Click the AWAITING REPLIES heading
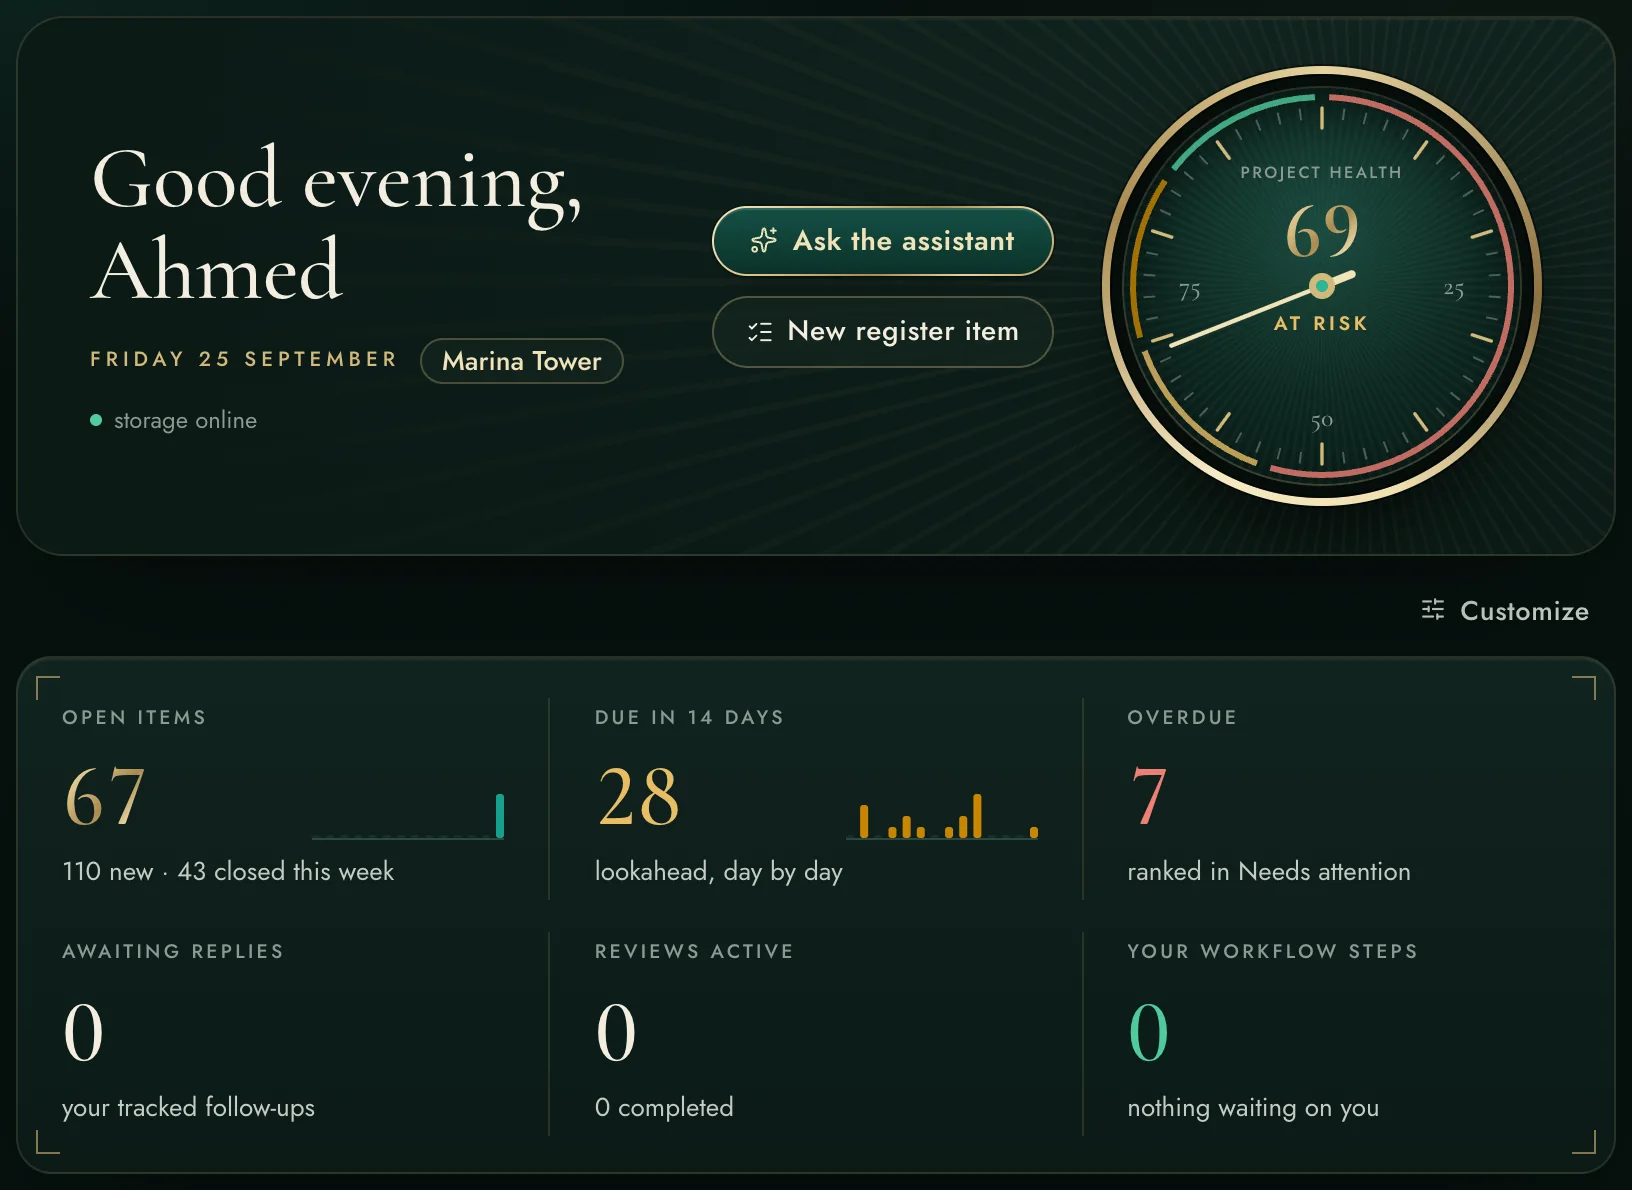This screenshot has height=1190, width=1632. click(x=173, y=951)
